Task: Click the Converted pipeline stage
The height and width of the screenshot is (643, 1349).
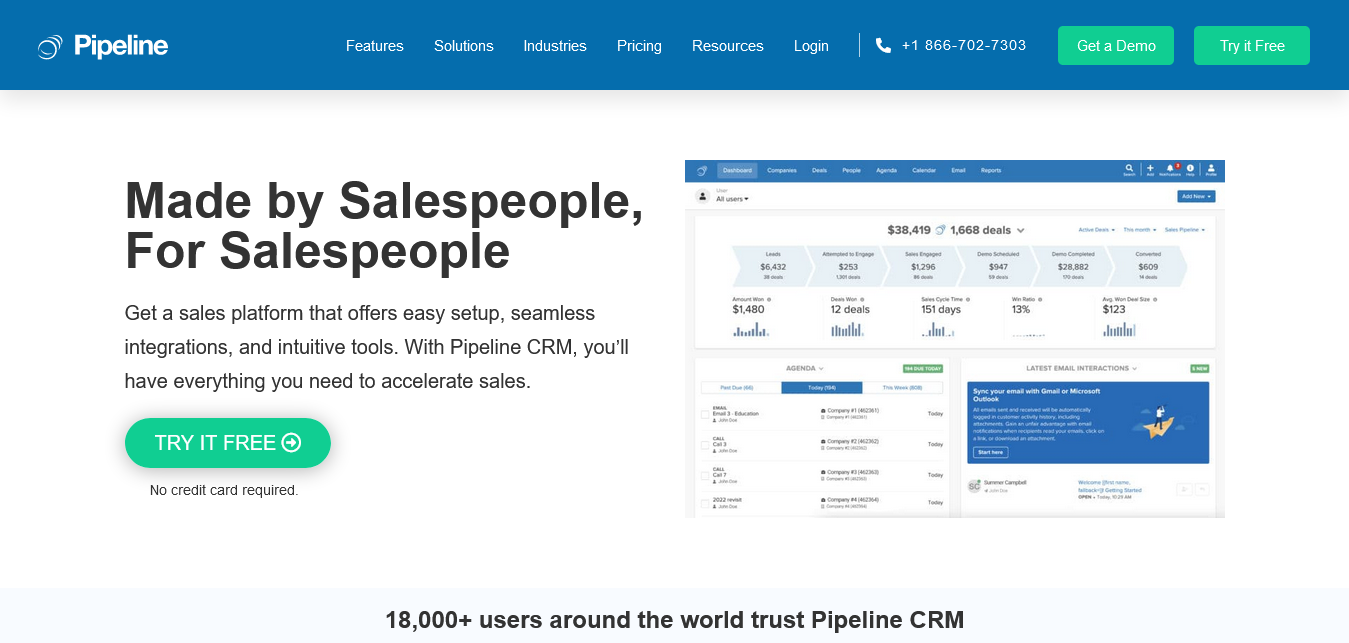Action: coord(1148,266)
